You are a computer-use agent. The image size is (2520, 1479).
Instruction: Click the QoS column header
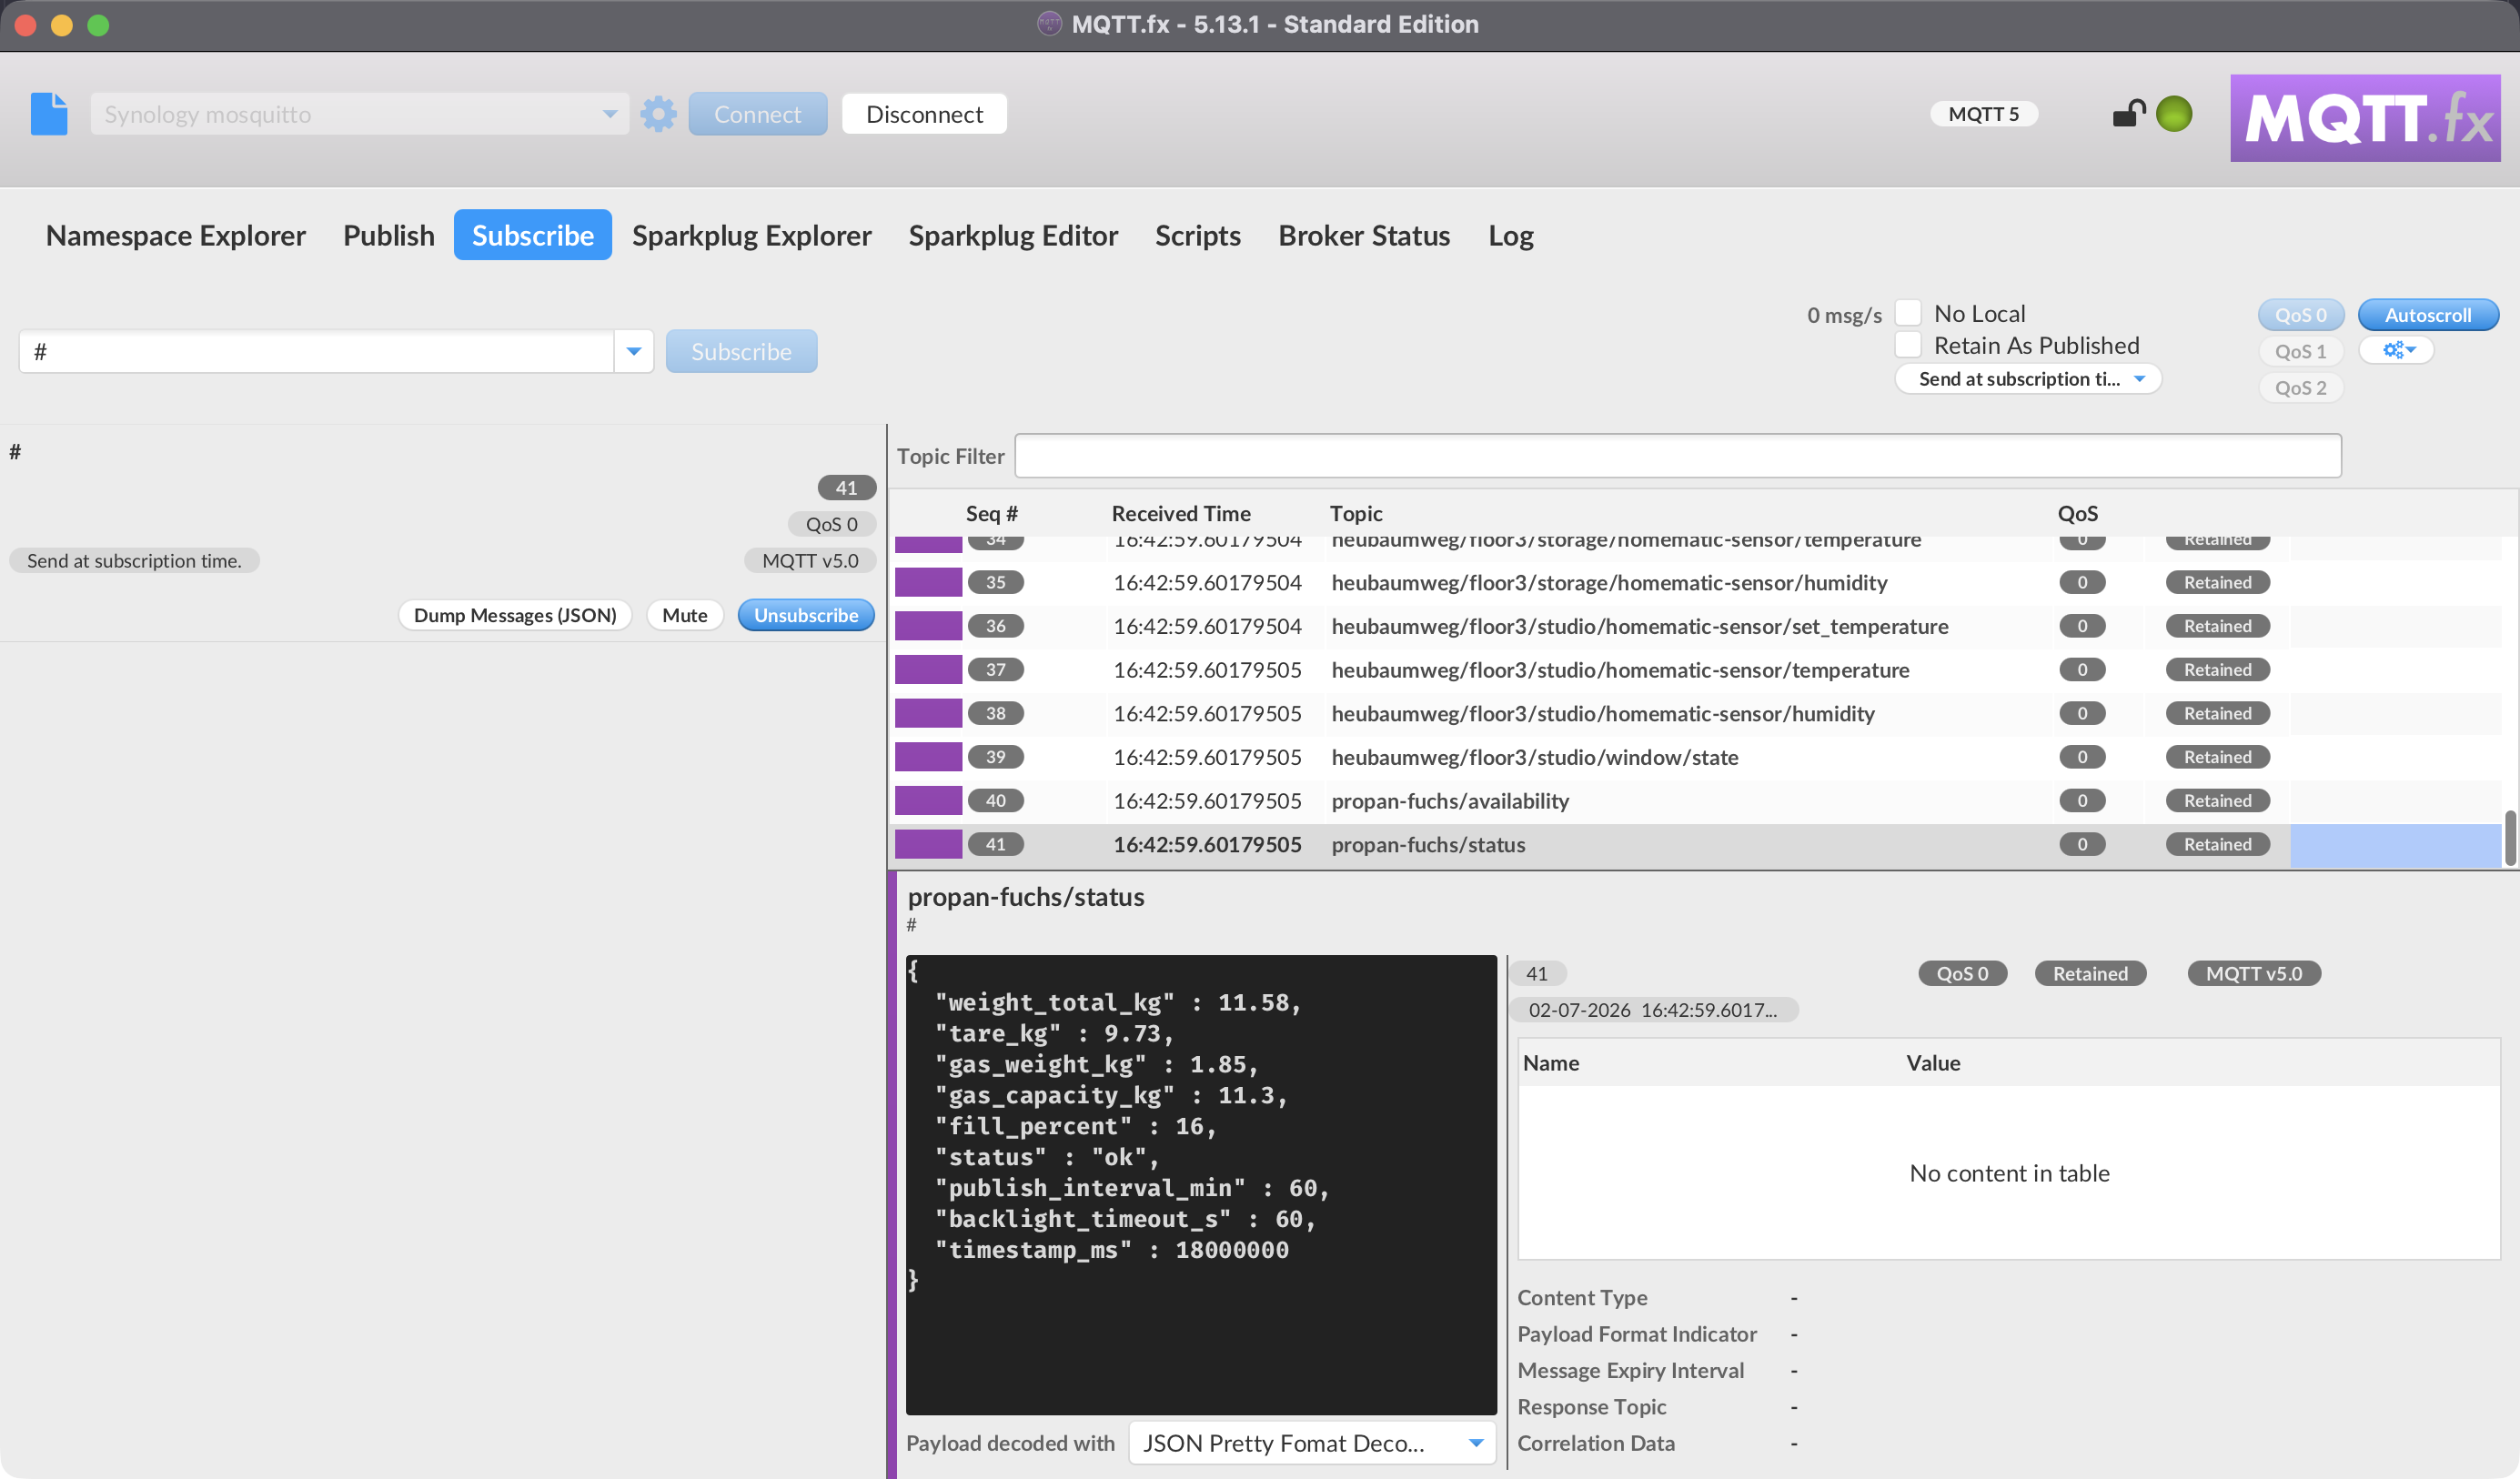(2077, 513)
